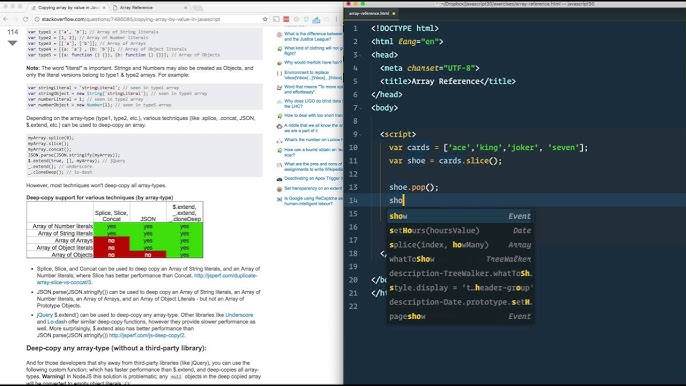Screen dimensions: 686x386
Task: Choose 'splice(index, howMany)' autocomplete suggestion
Action: pyautogui.click(x=460, y=245)
